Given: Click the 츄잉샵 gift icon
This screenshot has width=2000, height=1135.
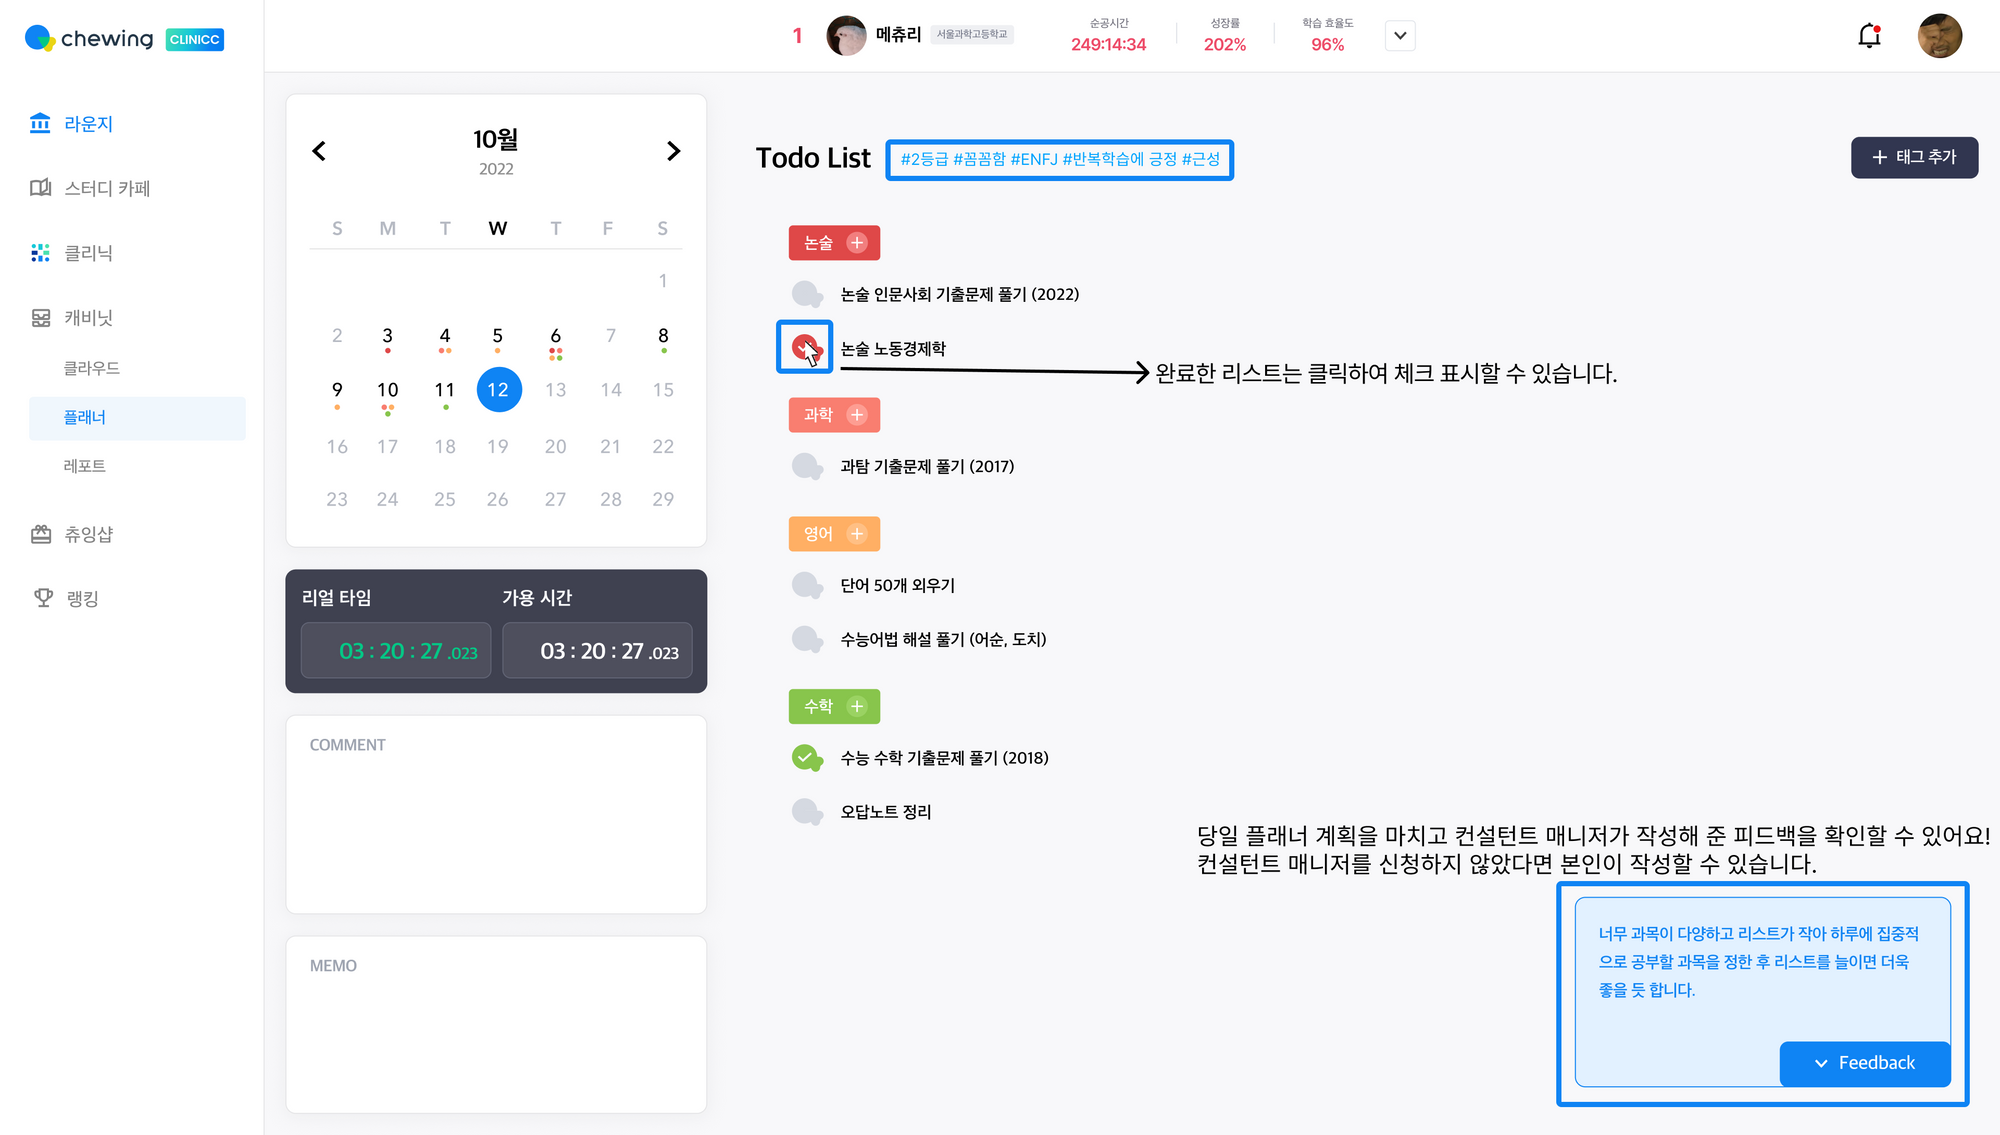Looking at the screenshot, I should pyautogui.click(x=41, y=534).
